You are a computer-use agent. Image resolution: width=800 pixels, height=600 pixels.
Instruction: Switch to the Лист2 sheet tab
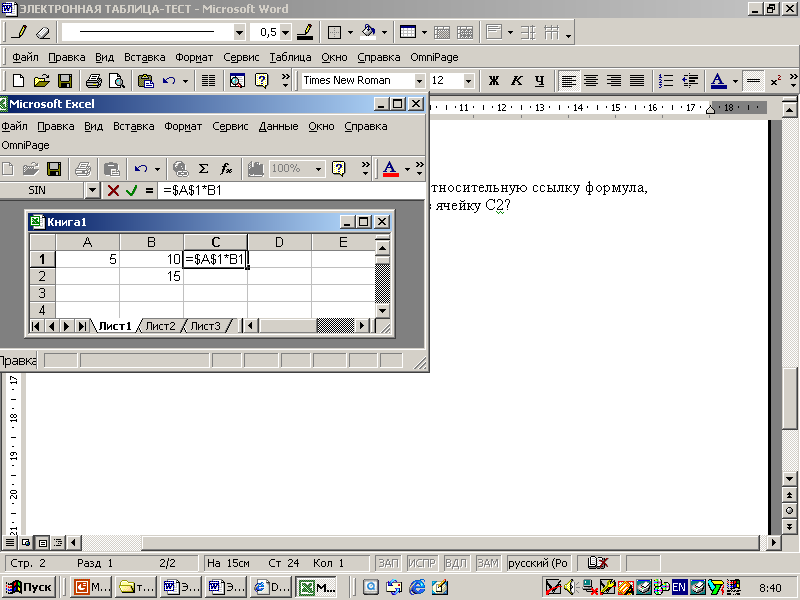tap(160, 326)
